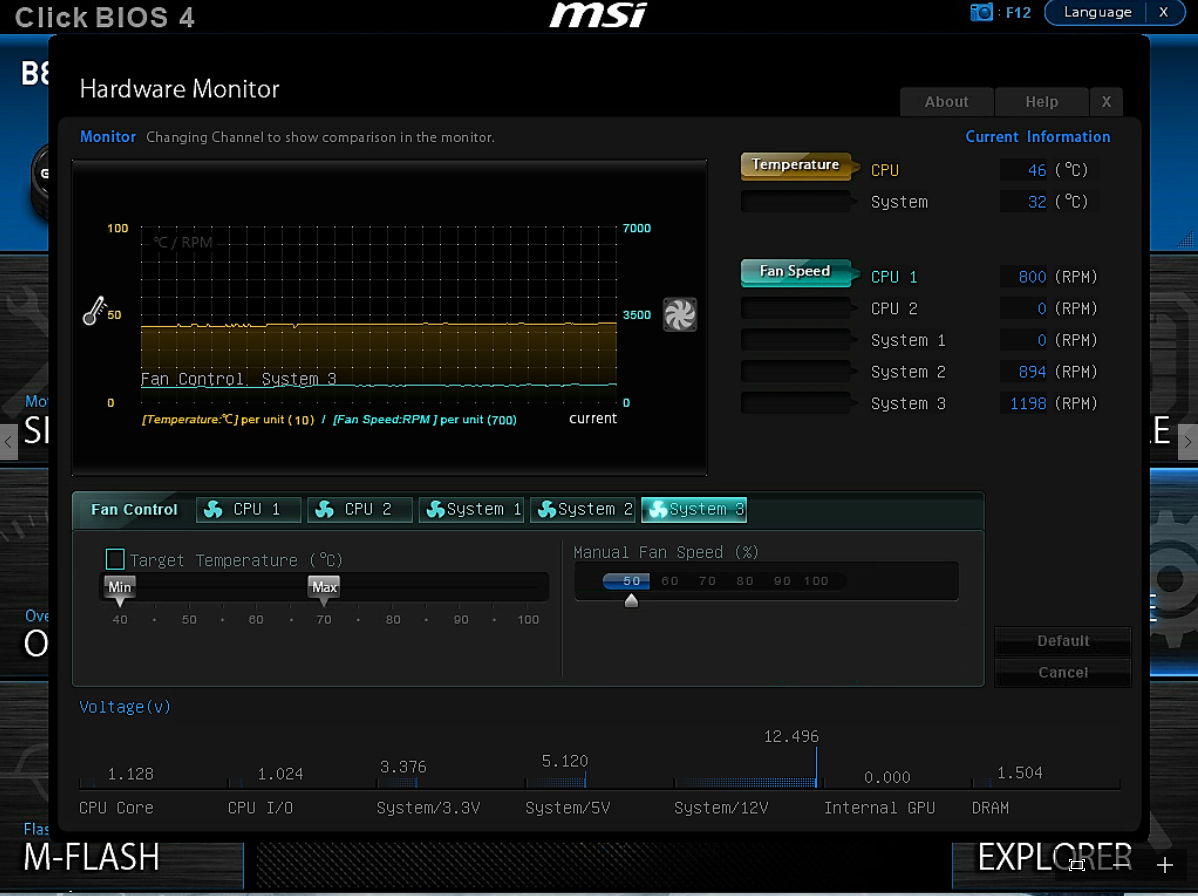Close the Hardware Monitor panel

coord(1106,102)
